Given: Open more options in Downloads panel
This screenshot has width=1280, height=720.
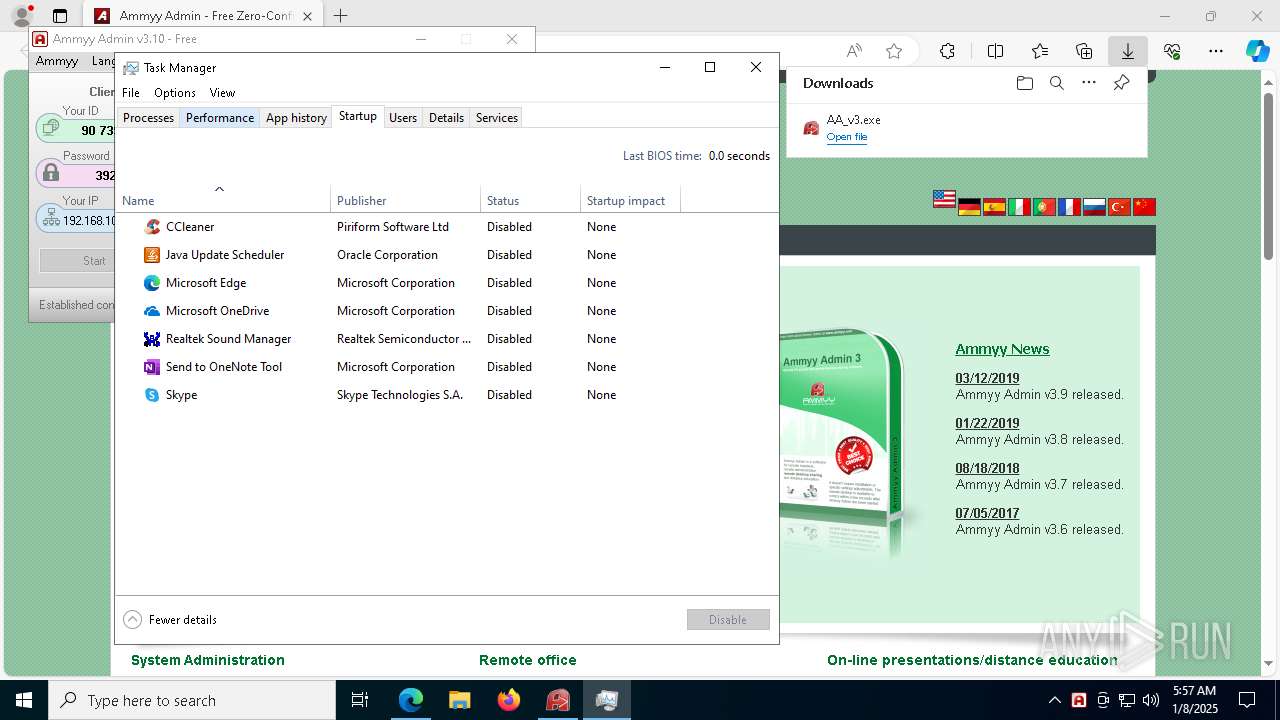Looking at the screenshot, I should 1089,83.
